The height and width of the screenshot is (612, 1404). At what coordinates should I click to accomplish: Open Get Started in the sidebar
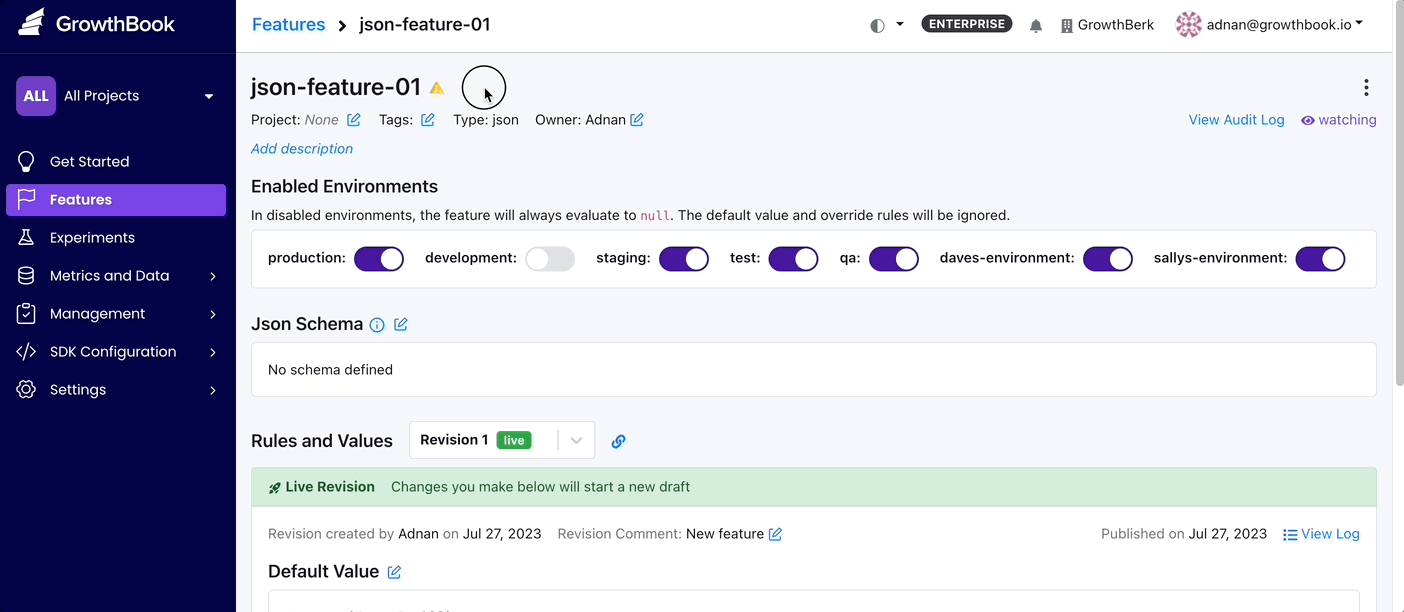(x=116, y=161)
